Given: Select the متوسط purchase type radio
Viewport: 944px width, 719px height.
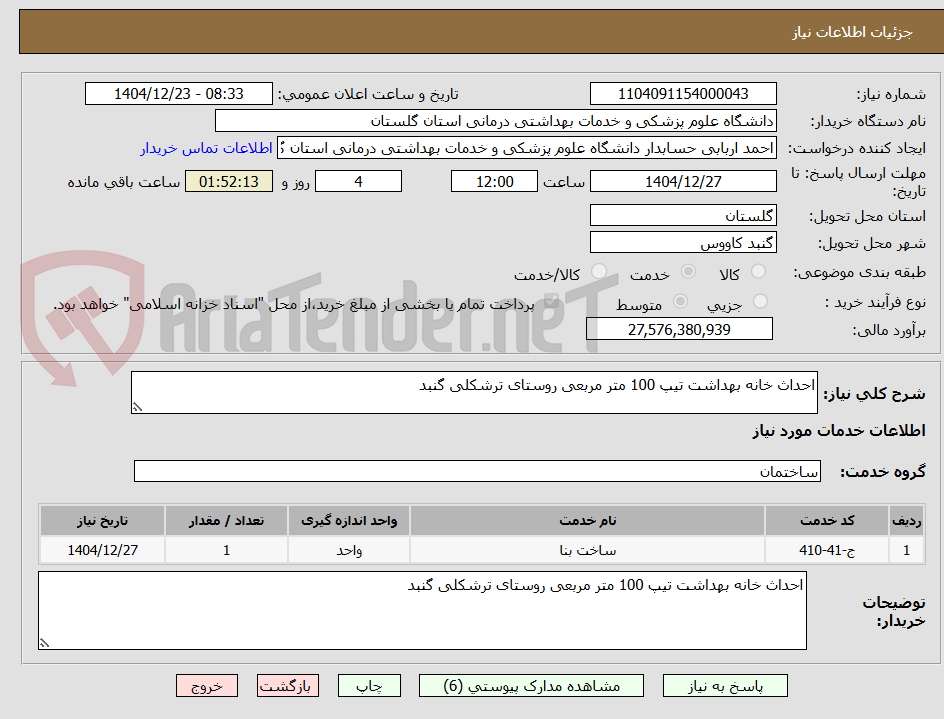Looking at the screenshot, I should coord(680,301).
